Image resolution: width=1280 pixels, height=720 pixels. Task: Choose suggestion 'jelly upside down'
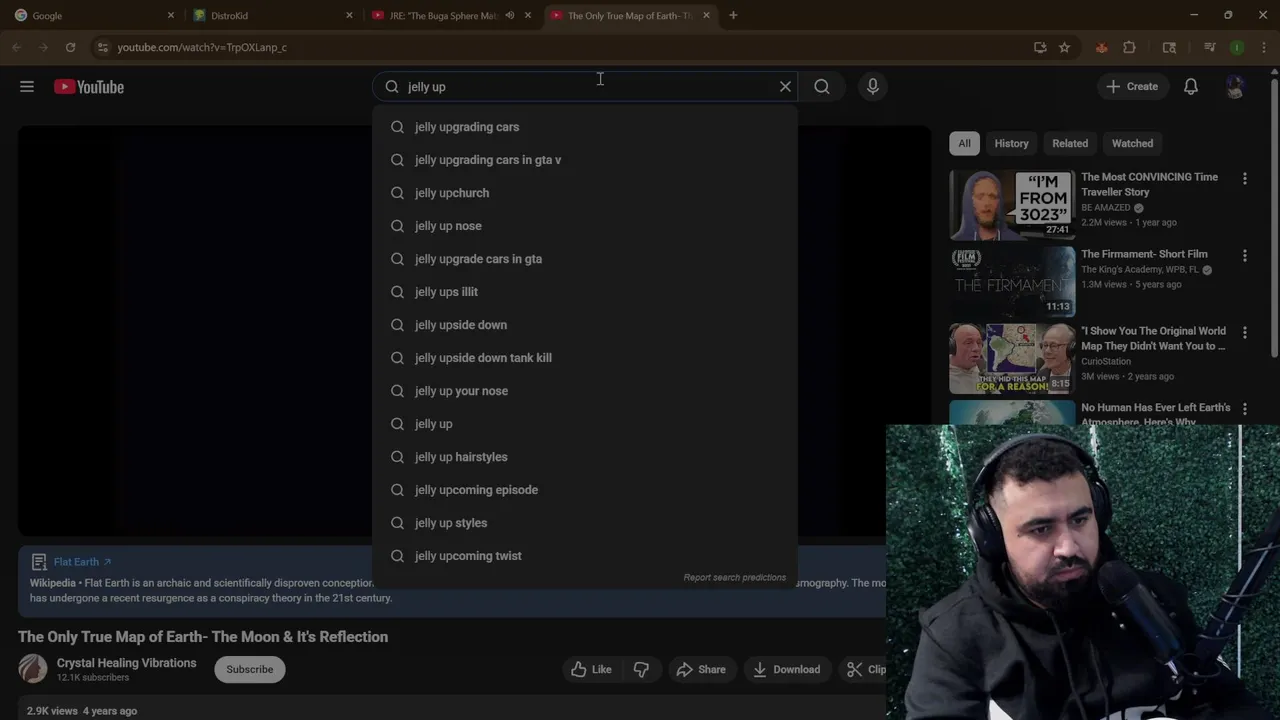(x=585, y=325)
